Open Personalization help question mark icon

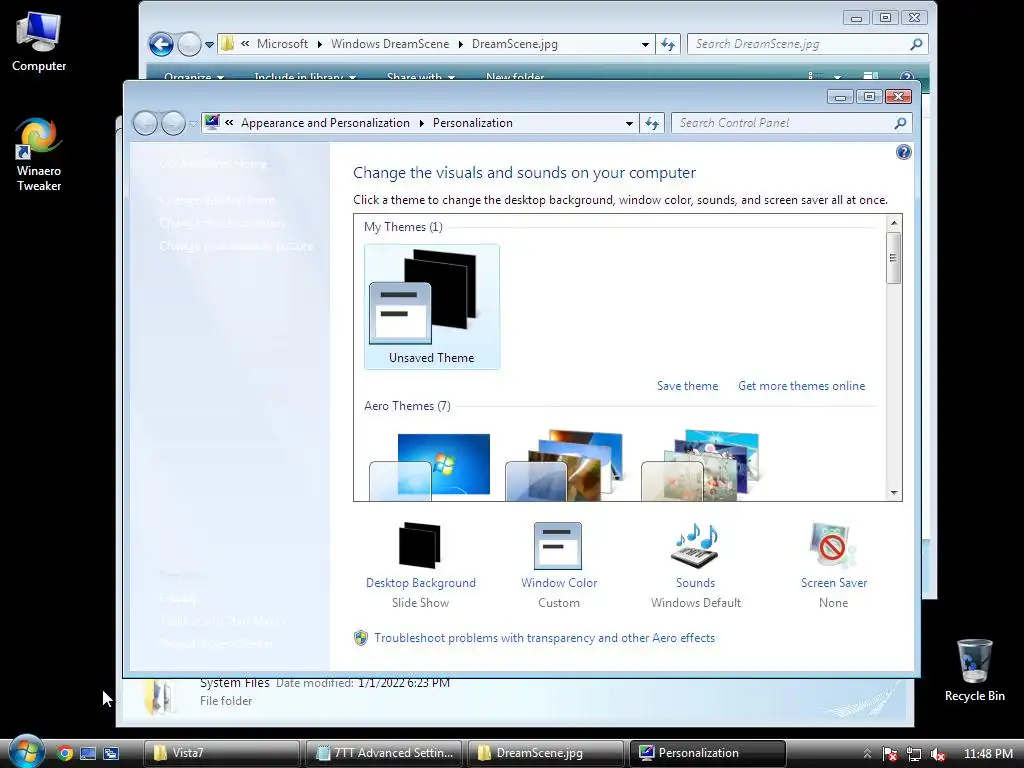pos(904,152)
